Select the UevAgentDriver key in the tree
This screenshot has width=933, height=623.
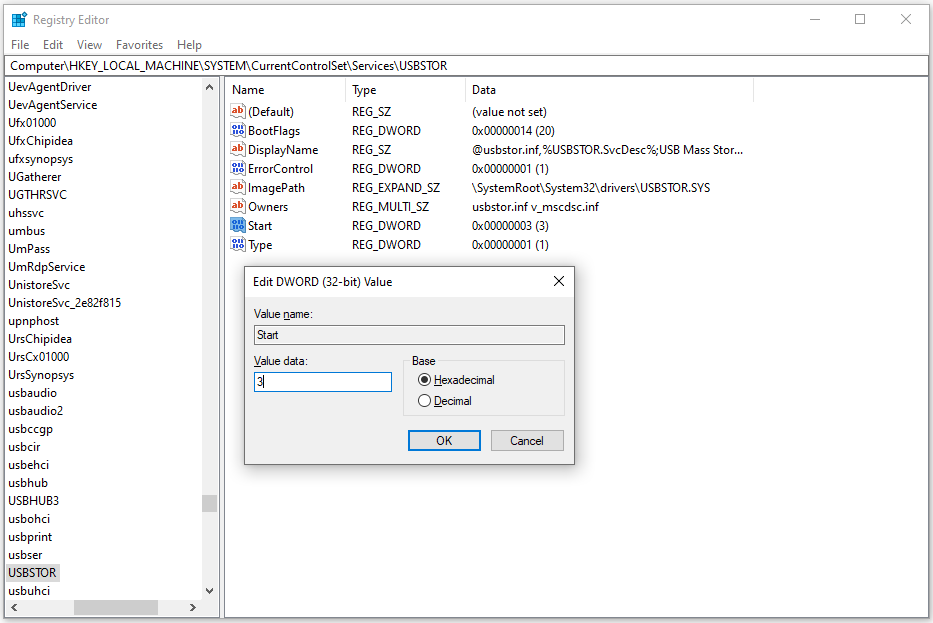point(49,87)
